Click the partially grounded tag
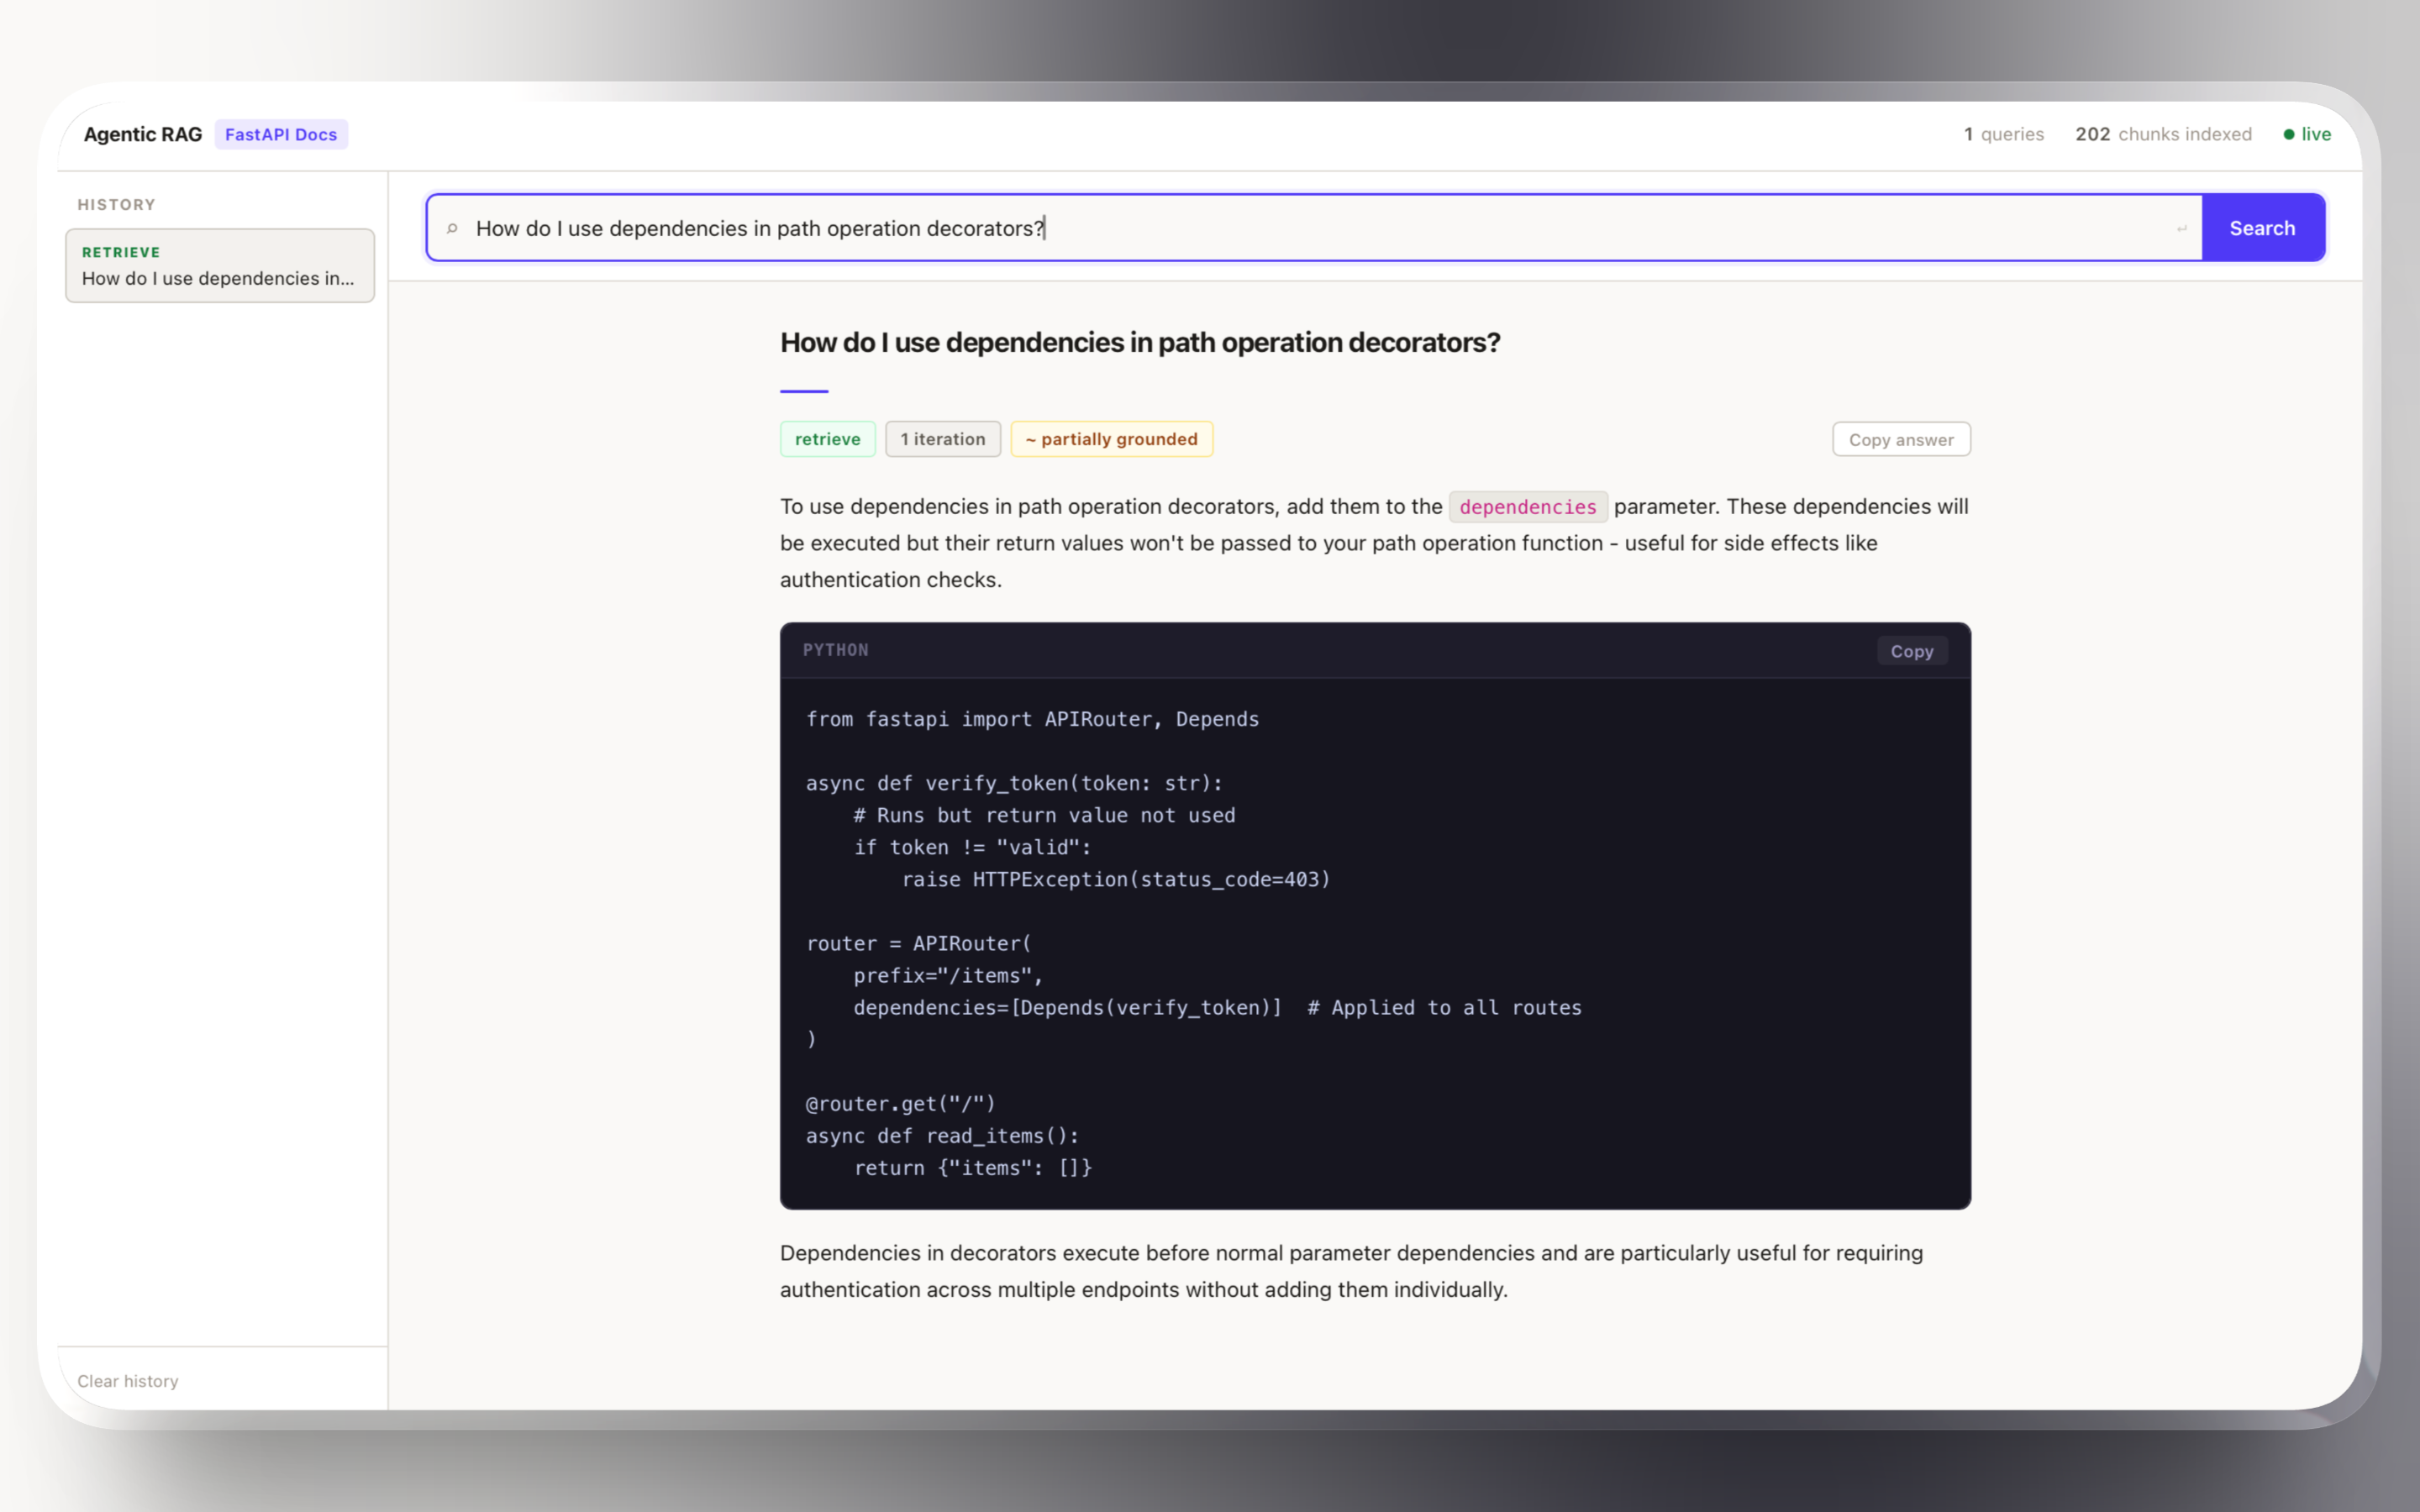This screenshot has height=1512, width=2420. click(1111, 439)
